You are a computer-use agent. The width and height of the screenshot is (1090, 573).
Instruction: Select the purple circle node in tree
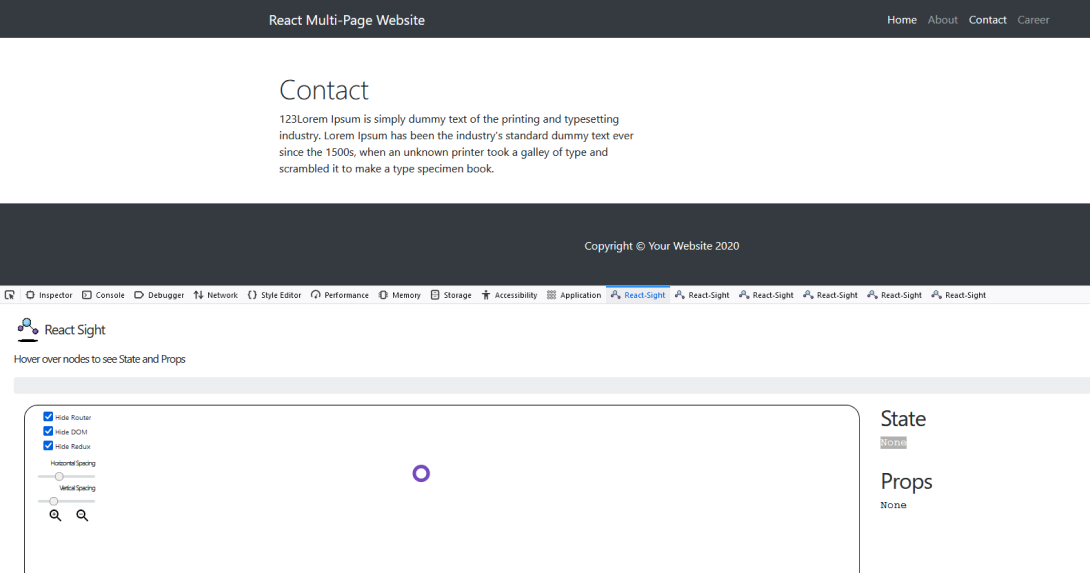(421, 473)
